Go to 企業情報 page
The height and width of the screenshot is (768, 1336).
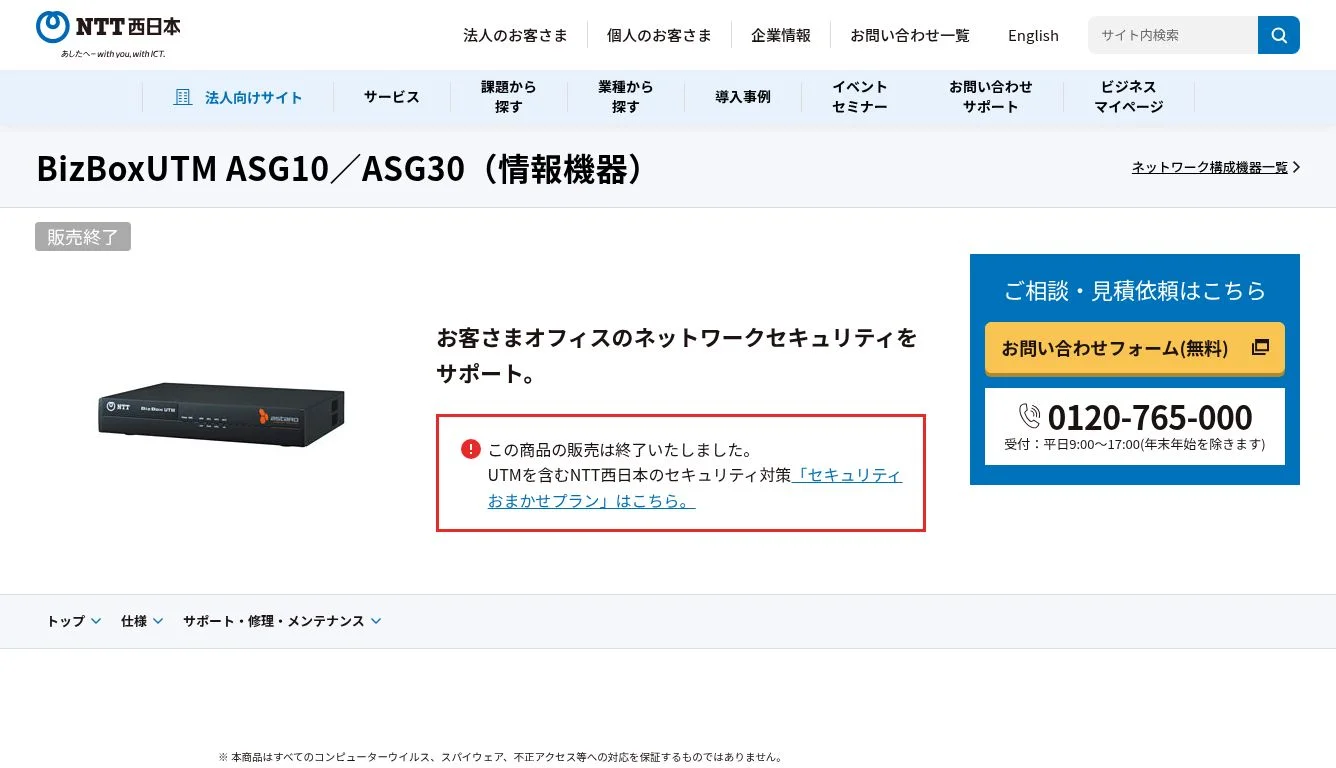coord(781,35)
